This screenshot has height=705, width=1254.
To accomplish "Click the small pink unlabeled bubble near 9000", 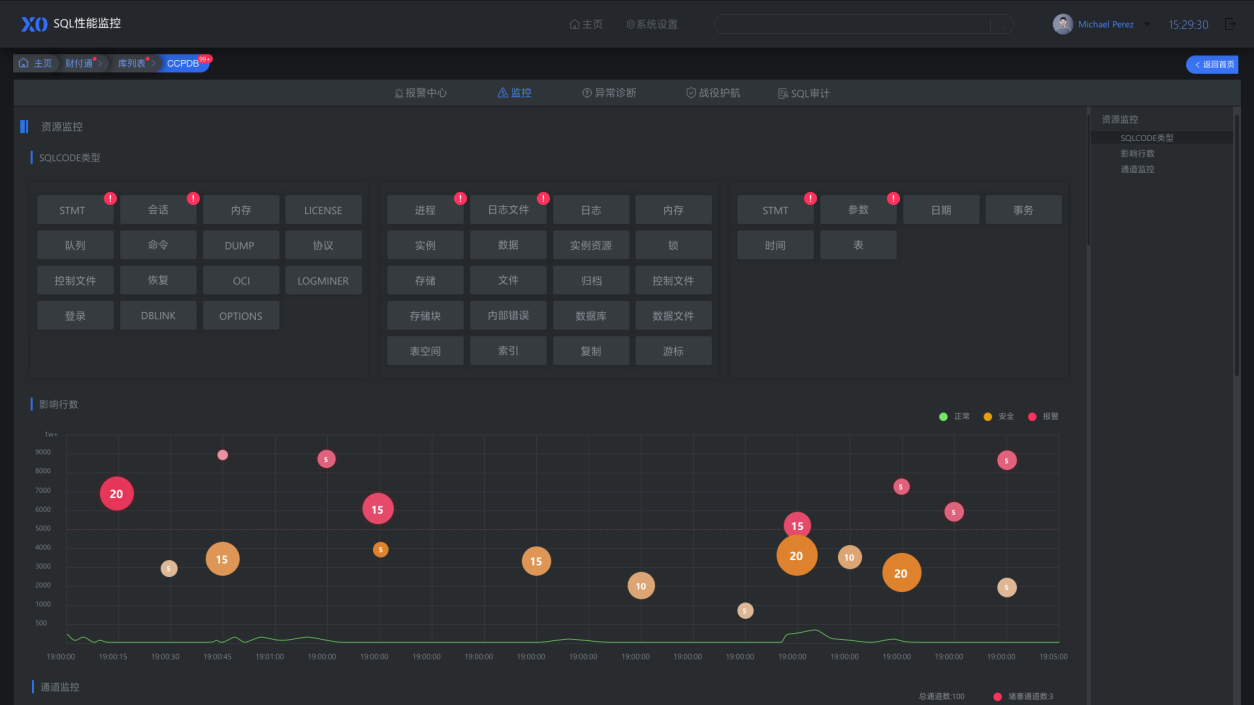I will click(x=222, y=455).
